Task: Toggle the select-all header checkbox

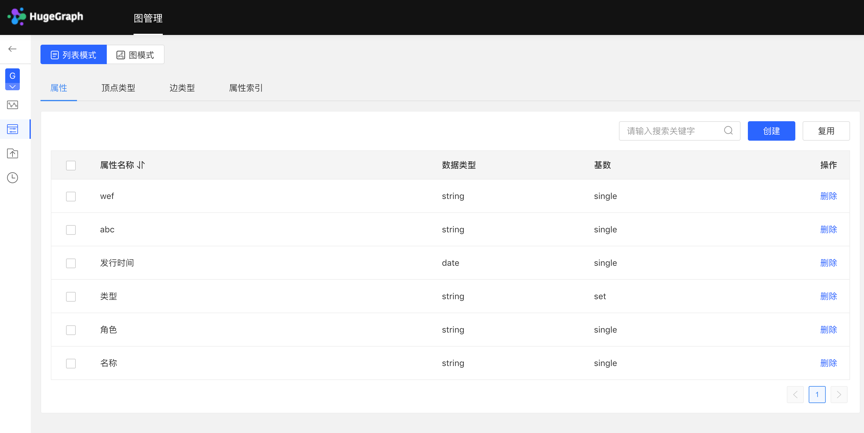Action: click(71, 165)
